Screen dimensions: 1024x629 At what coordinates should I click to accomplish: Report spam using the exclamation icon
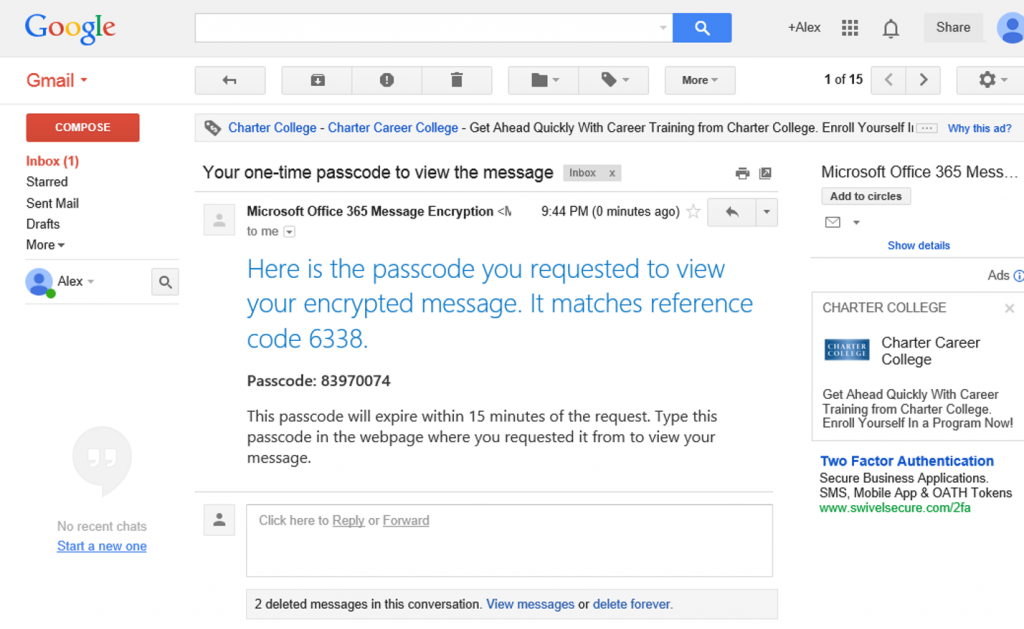[387, 80]
